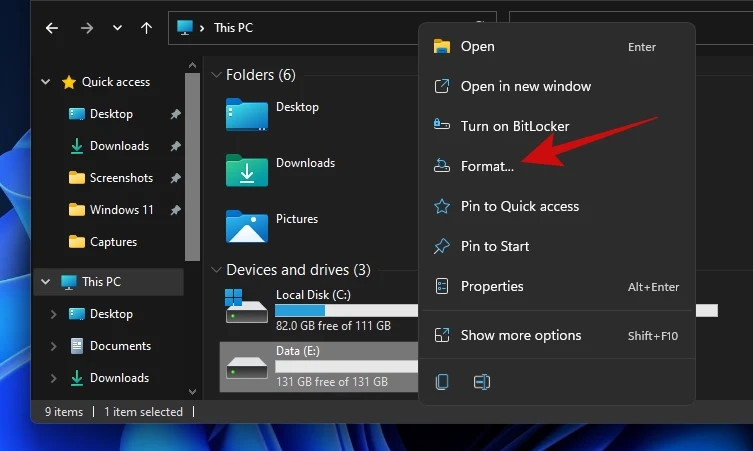The image size is (753, 451).
Task: Open pinned Desktop under Quick access
Action: point(111,114)
